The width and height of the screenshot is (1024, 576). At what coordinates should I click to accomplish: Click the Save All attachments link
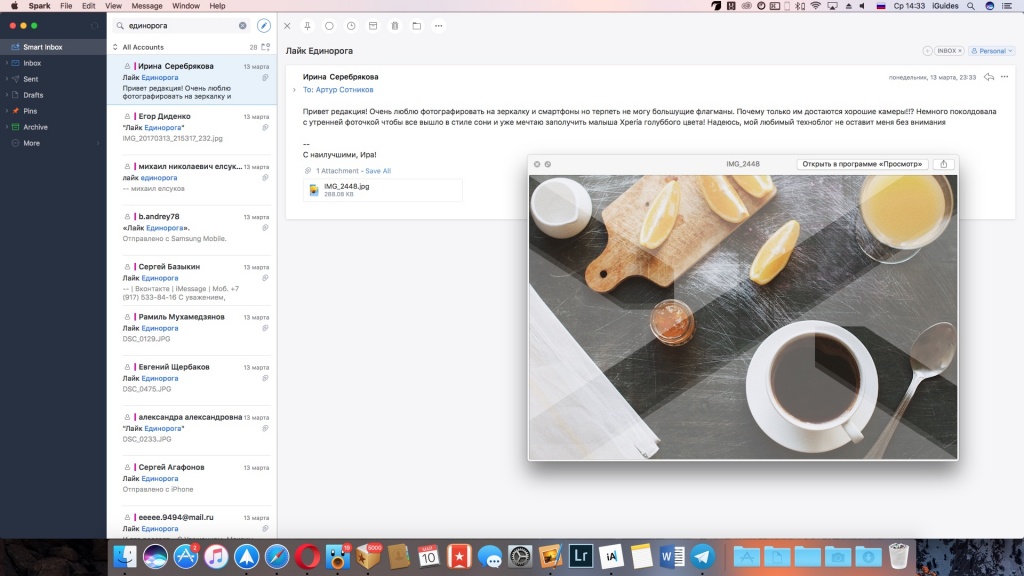378,171
